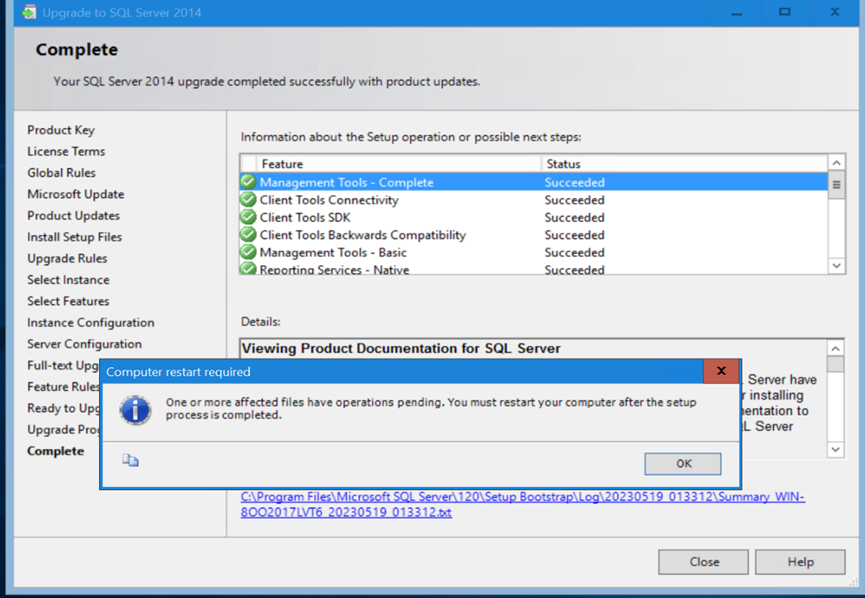Click Succeeded status for Client Tools SDK

point(574,217)
